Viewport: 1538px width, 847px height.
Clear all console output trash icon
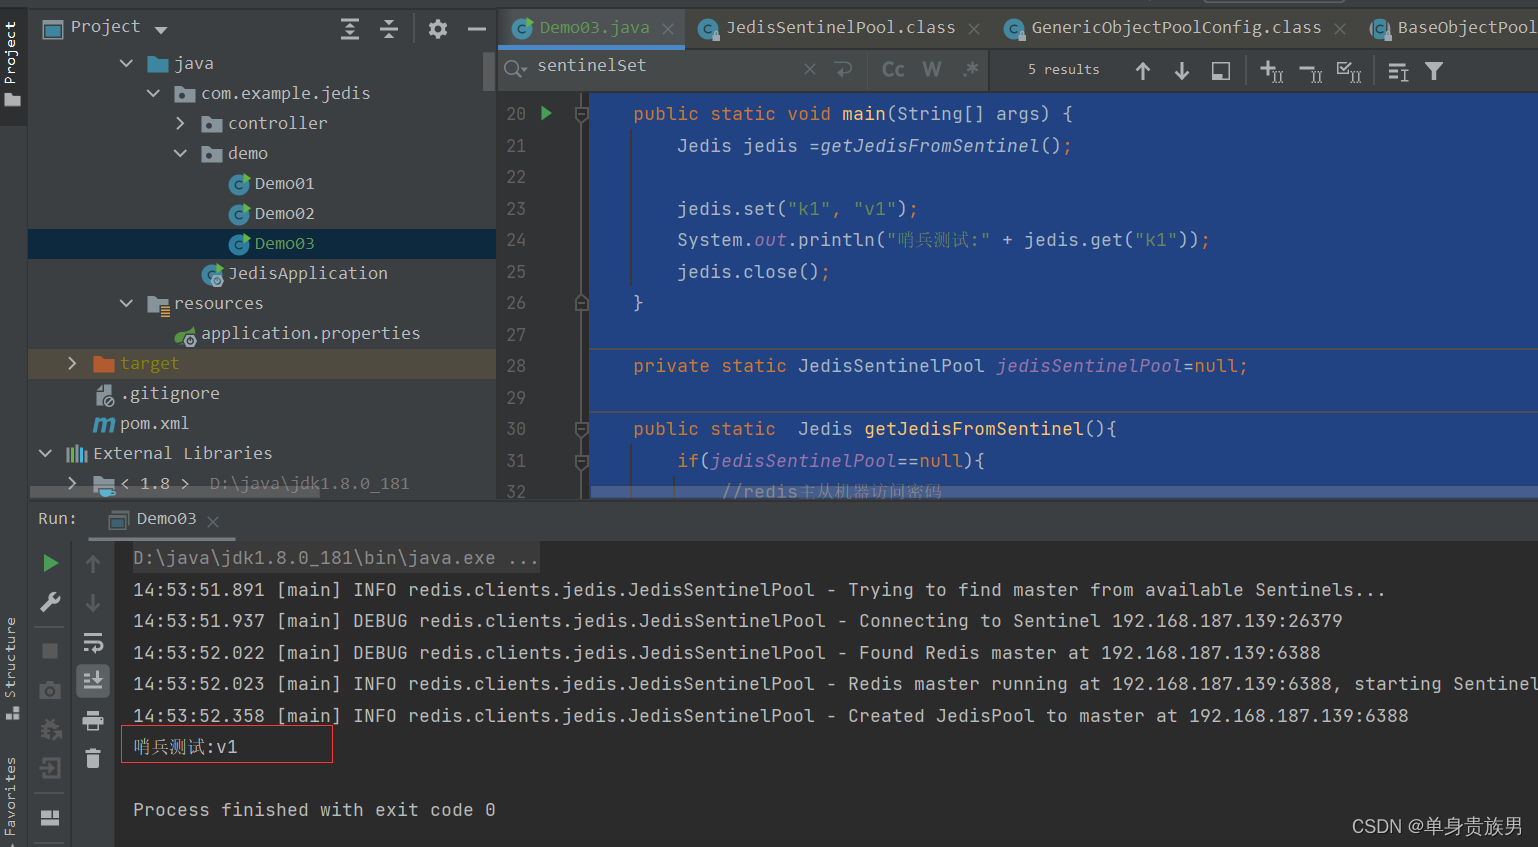pos(93,759)
